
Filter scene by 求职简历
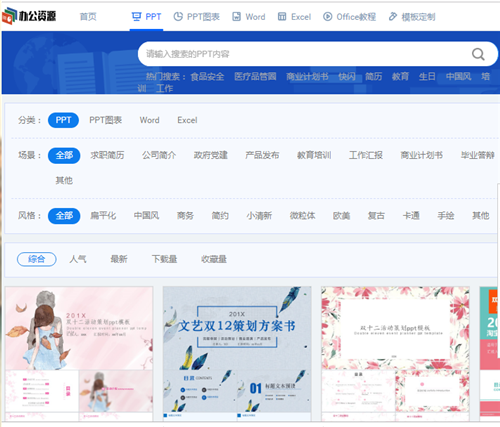[107, 155]
